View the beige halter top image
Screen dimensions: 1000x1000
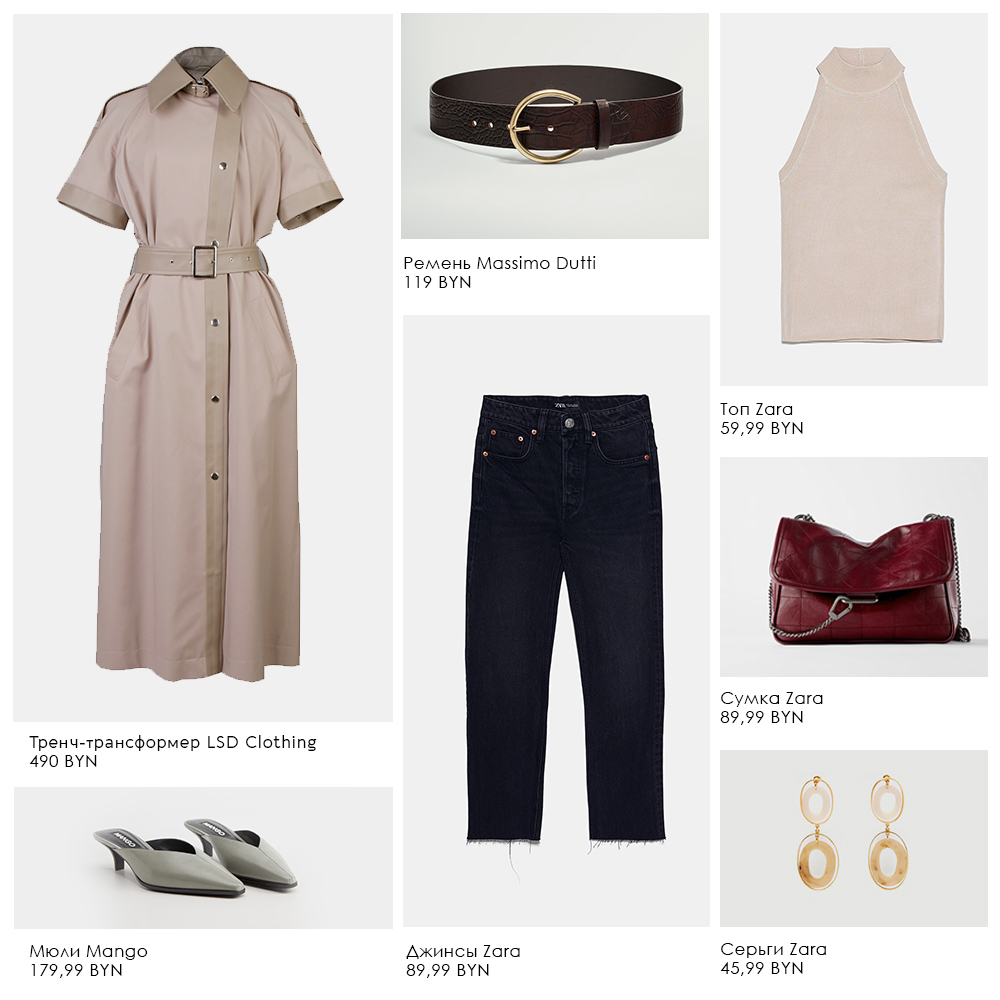pos(854,200)
